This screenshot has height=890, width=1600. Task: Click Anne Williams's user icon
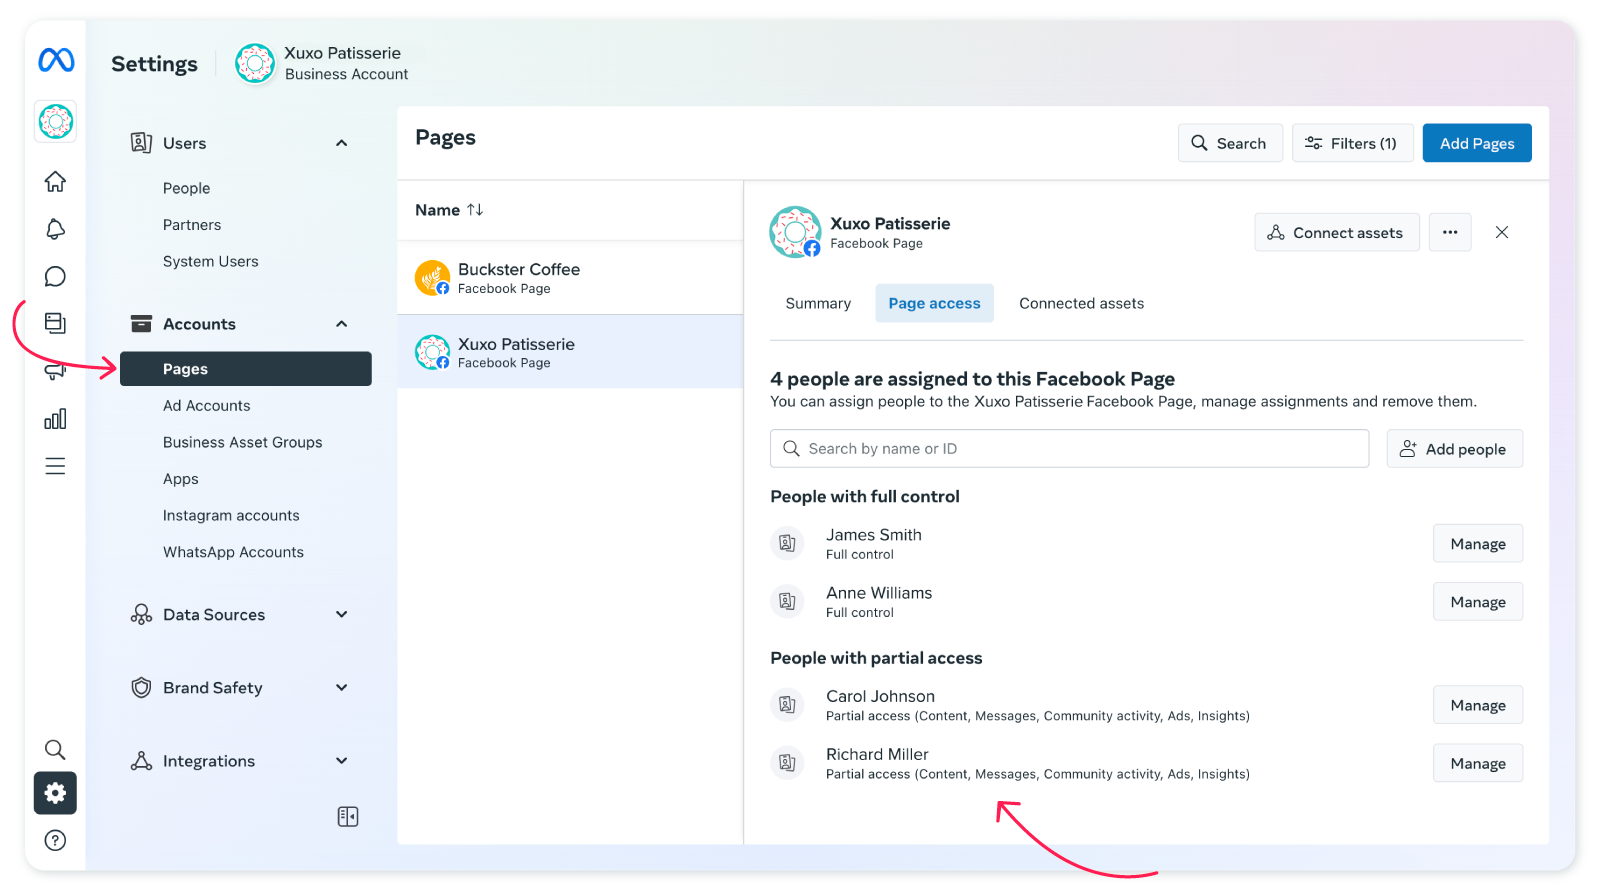tap(788, 601)
